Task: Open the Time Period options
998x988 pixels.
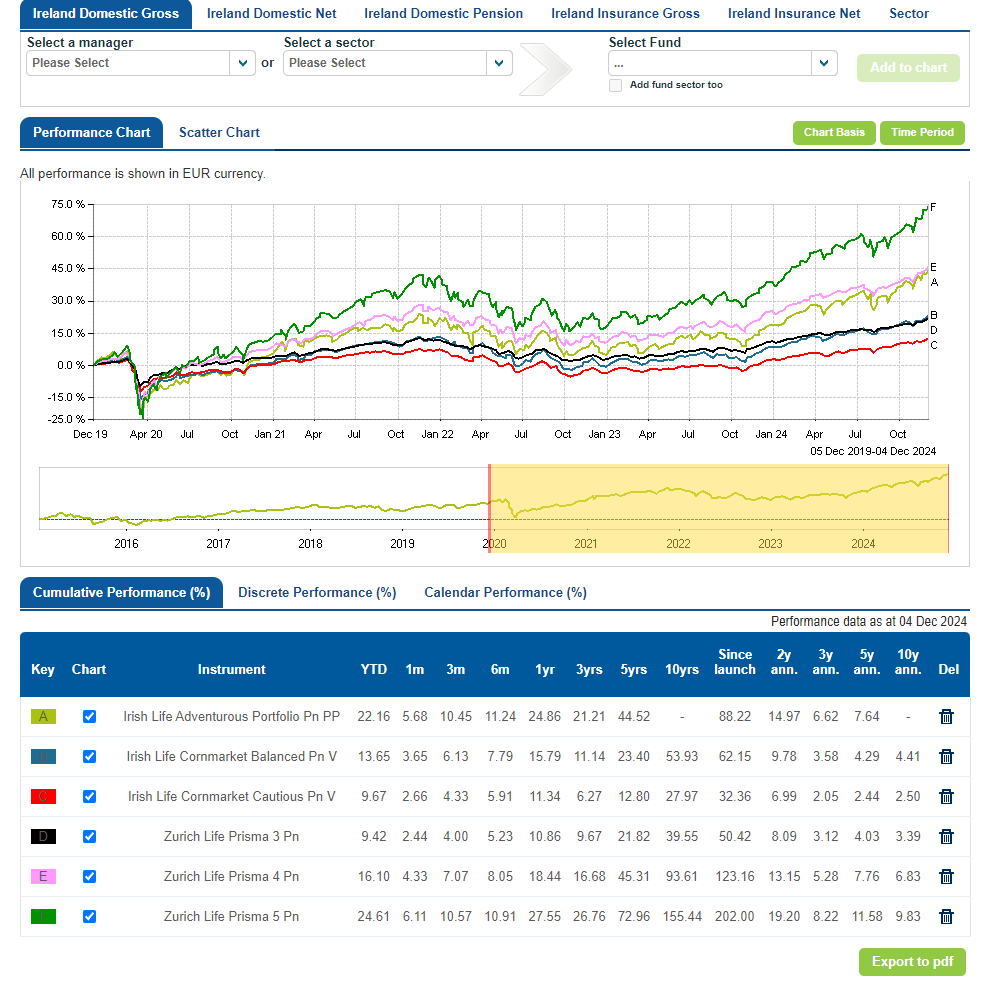Action: (922, 133)
